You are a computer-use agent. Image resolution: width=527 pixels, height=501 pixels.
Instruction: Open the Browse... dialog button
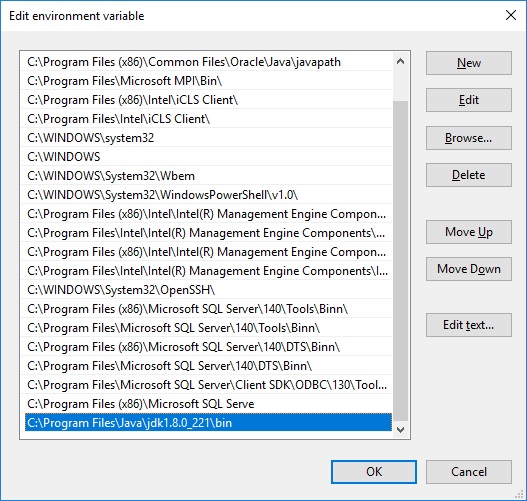pos(469,138)
